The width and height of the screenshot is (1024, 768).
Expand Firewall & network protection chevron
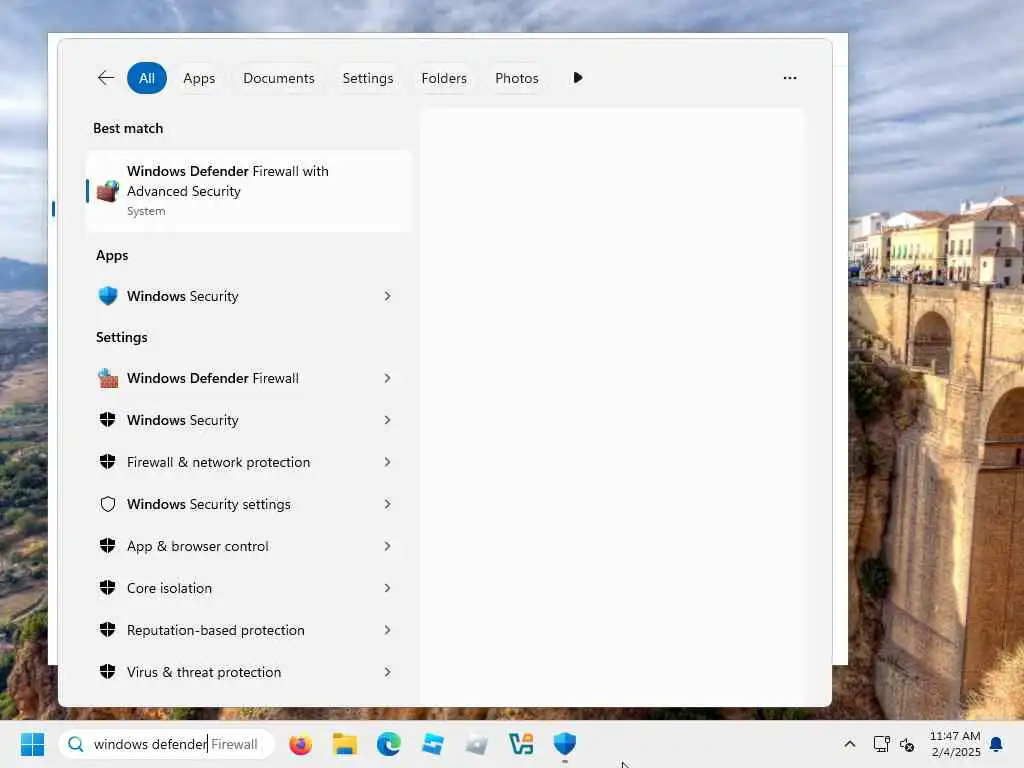pos(387,462)
